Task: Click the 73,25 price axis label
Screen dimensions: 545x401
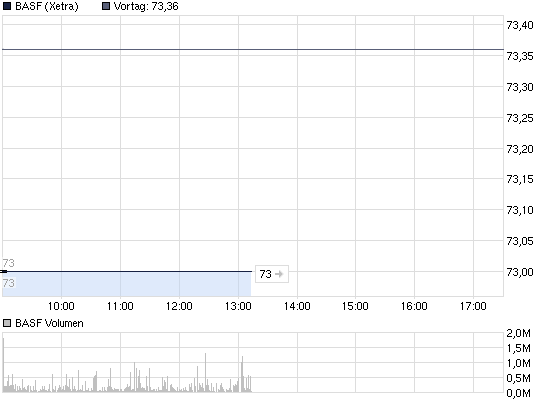Action: click(x=520, y=118)
